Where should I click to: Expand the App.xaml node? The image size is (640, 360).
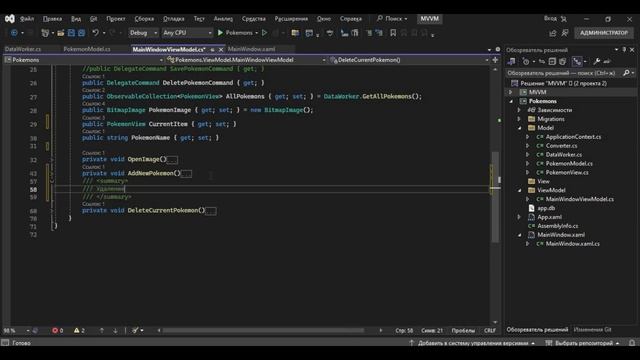pyautogui.click(x=519, y=217)
